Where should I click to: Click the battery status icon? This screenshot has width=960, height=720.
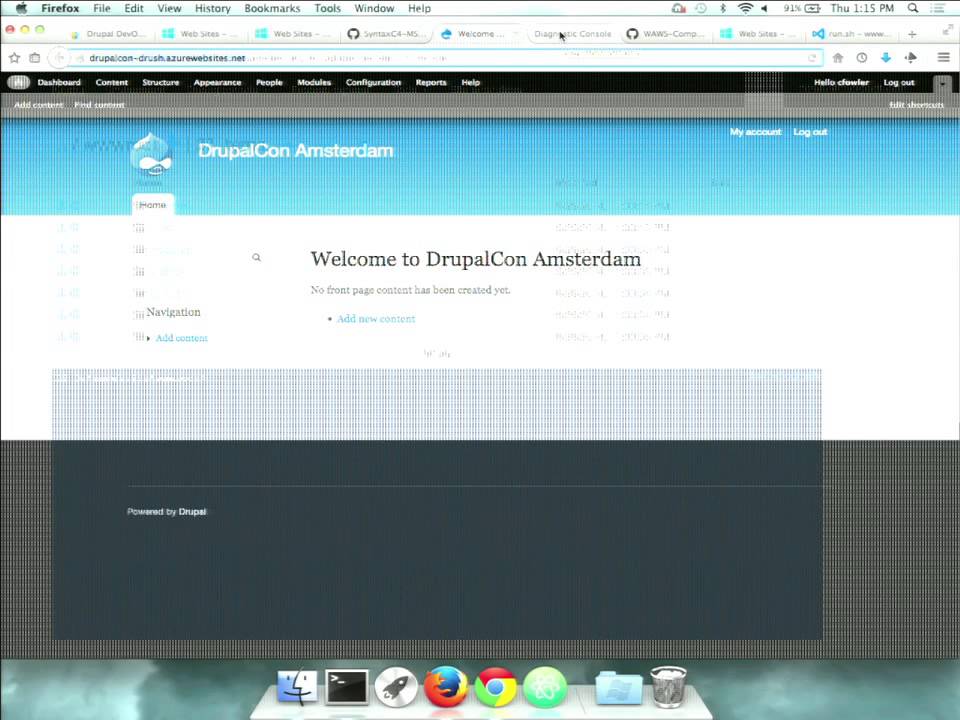tap(812, 8)
